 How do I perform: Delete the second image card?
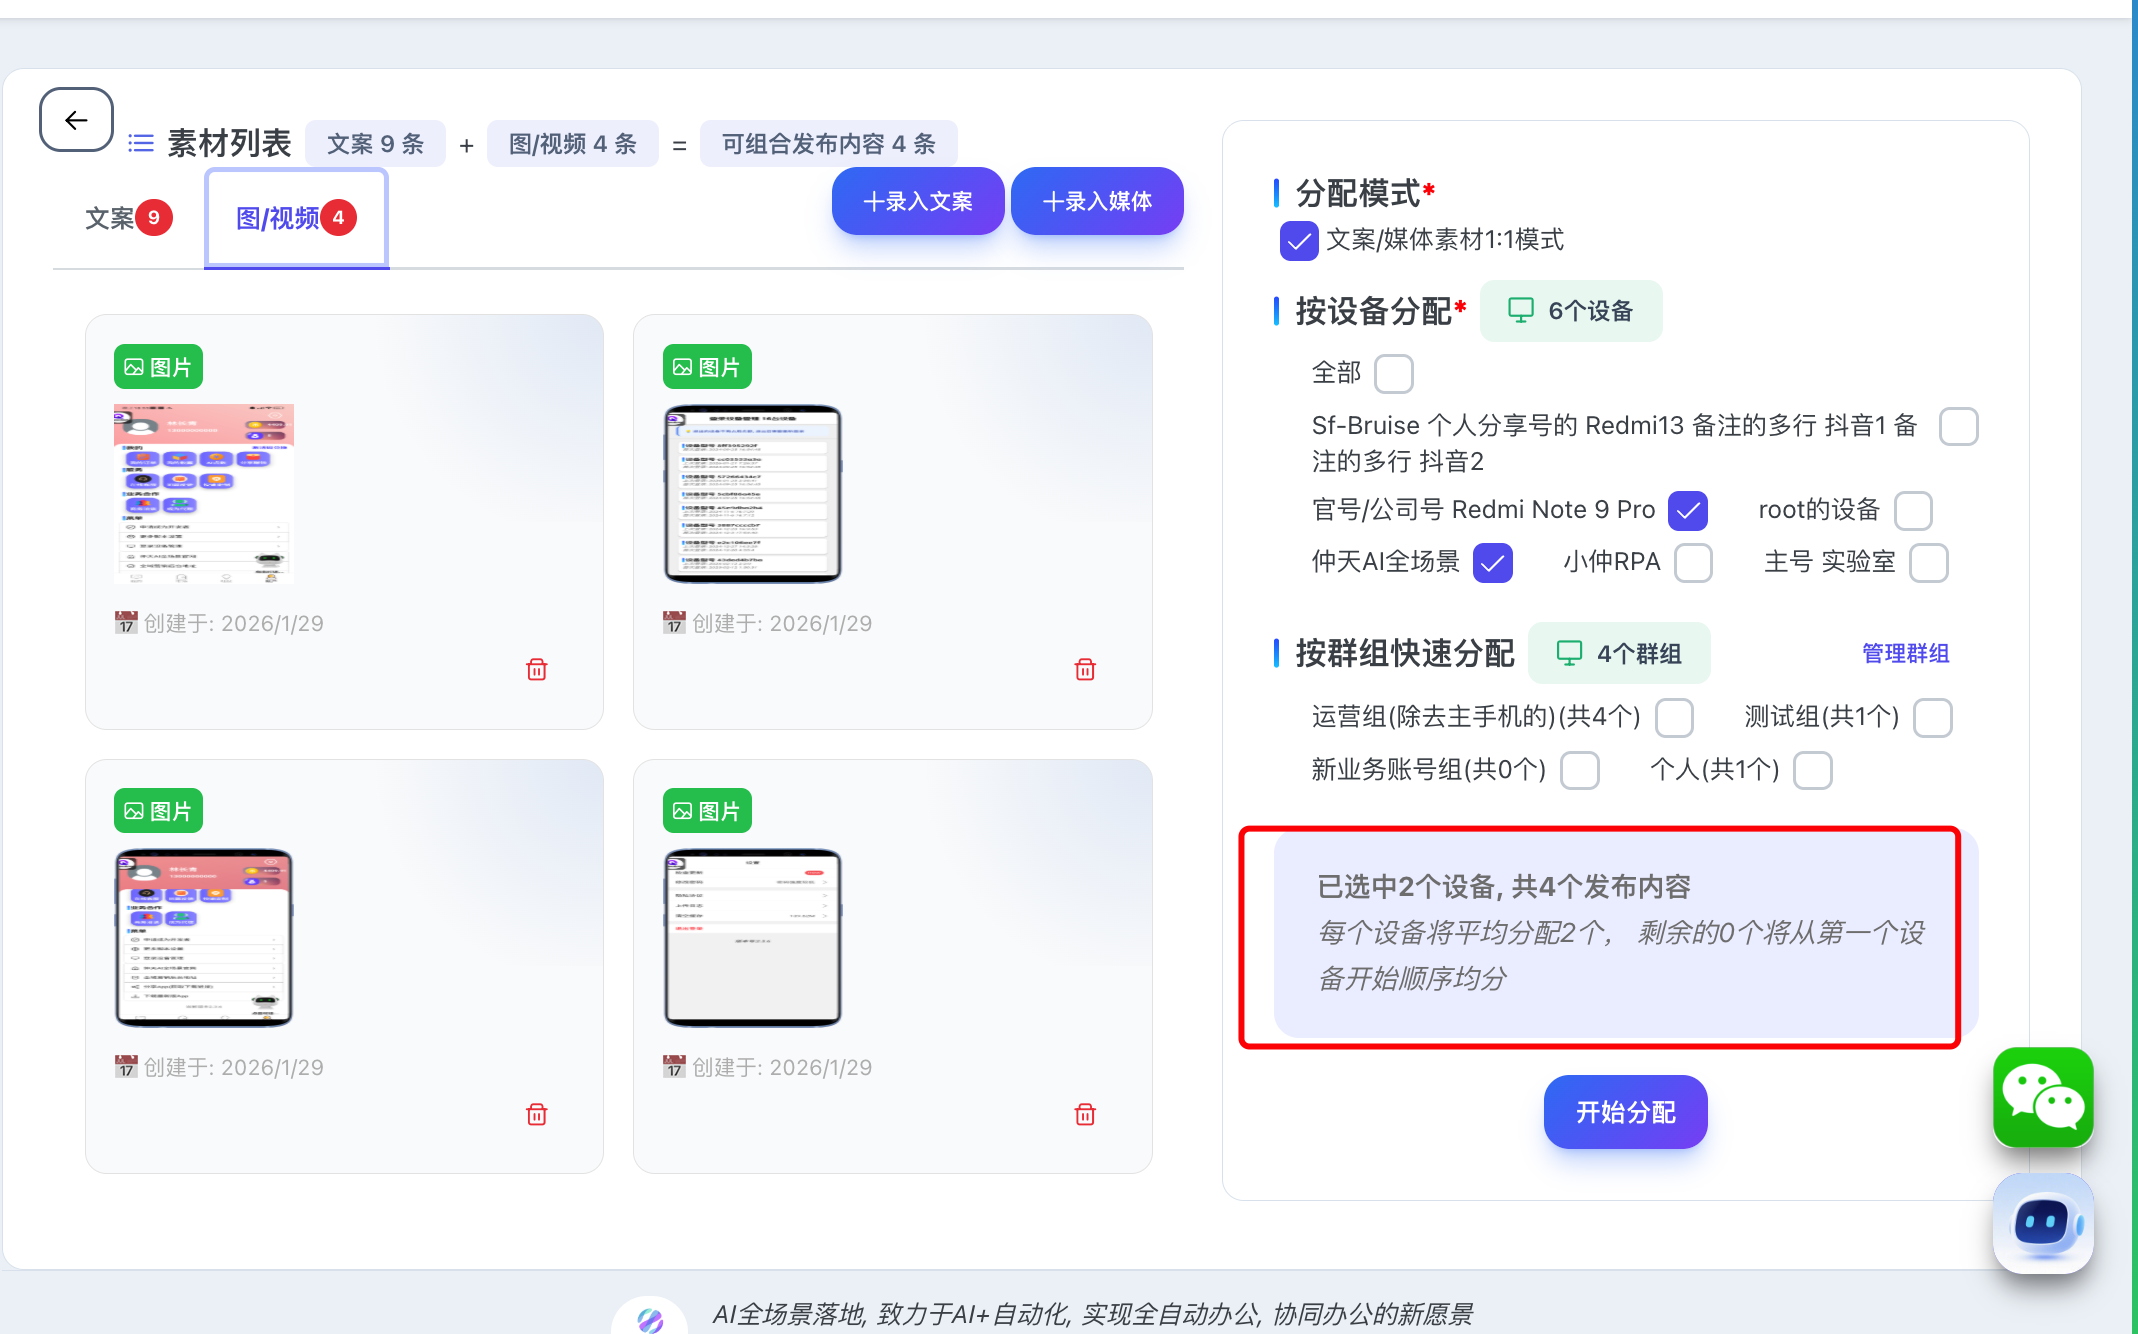click(x=1085, y=670)
